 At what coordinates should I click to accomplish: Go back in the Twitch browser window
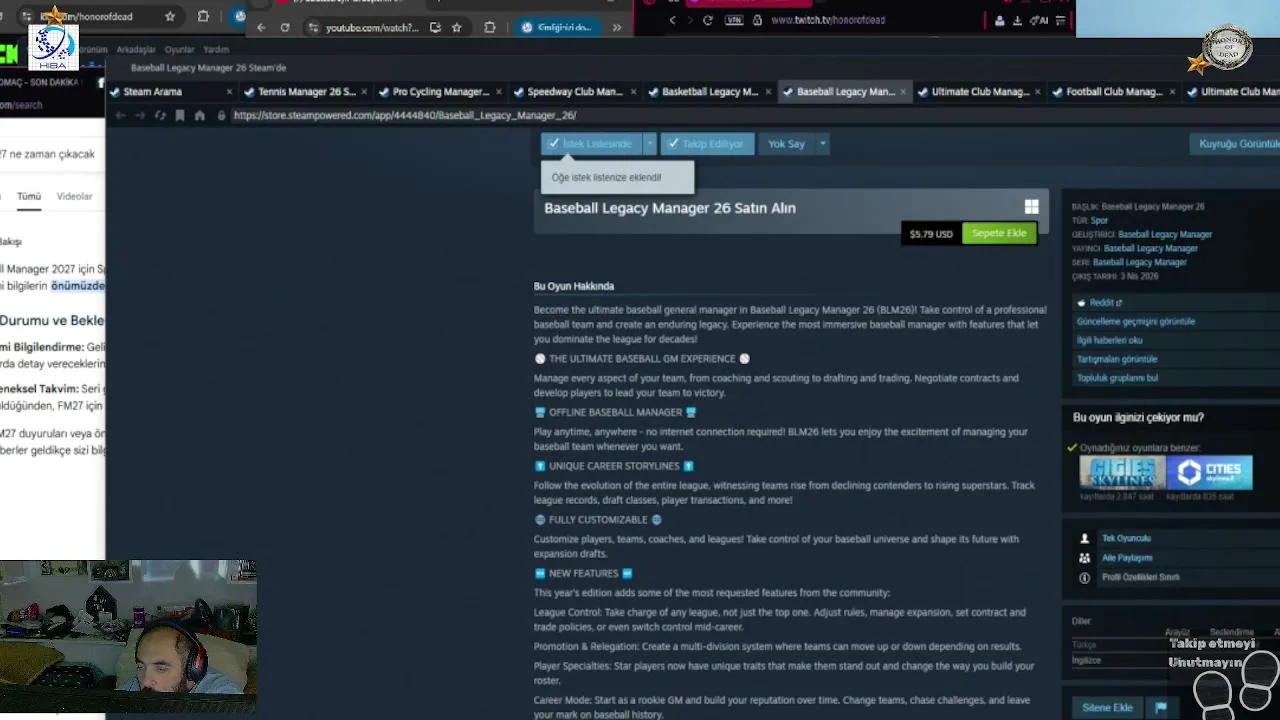[x=672, y=20]
